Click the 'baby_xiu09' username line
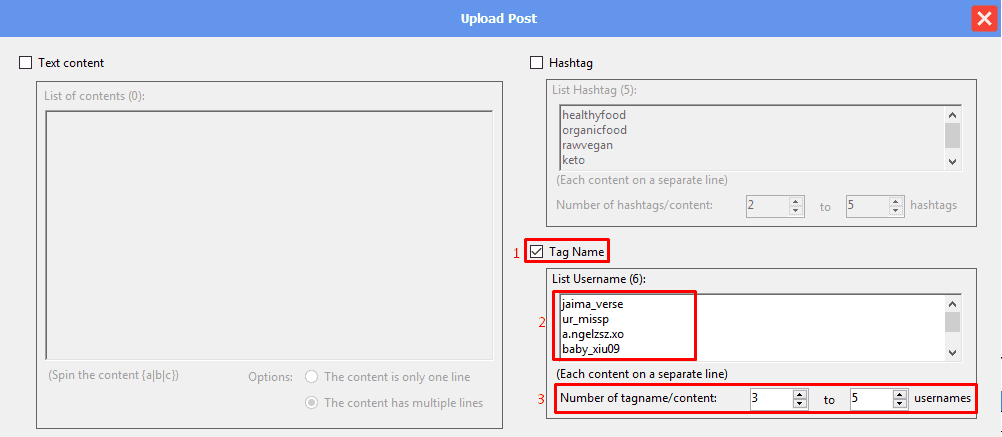 point(592,349)
